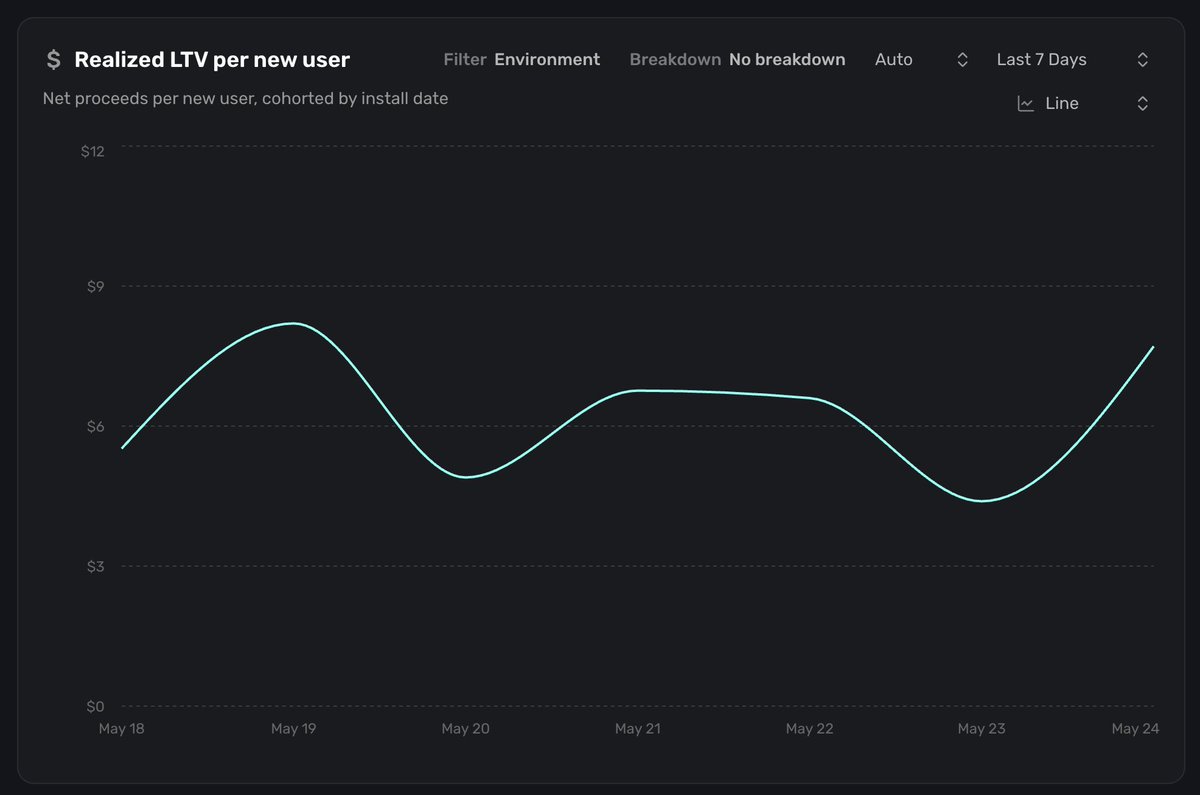Click the $9 axis label
Image resolution: width=1200 pixels, height=795 pixels.
click(96, 287)
